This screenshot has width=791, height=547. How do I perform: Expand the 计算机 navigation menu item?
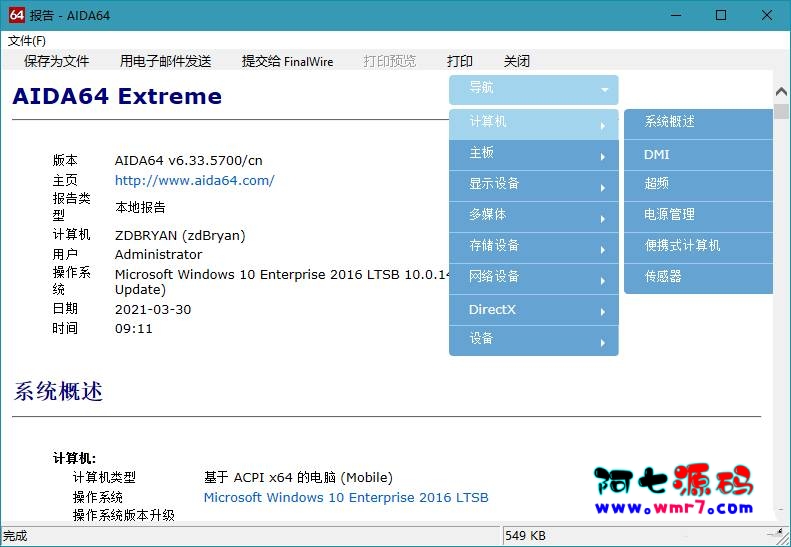tap(534, 124)
